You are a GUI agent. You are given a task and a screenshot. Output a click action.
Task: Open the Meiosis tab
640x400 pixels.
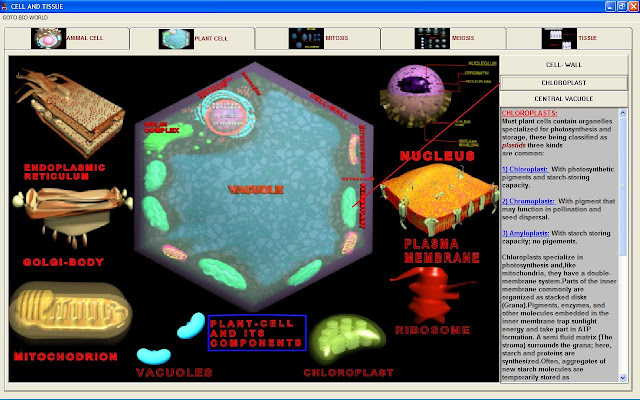point(444,38)
